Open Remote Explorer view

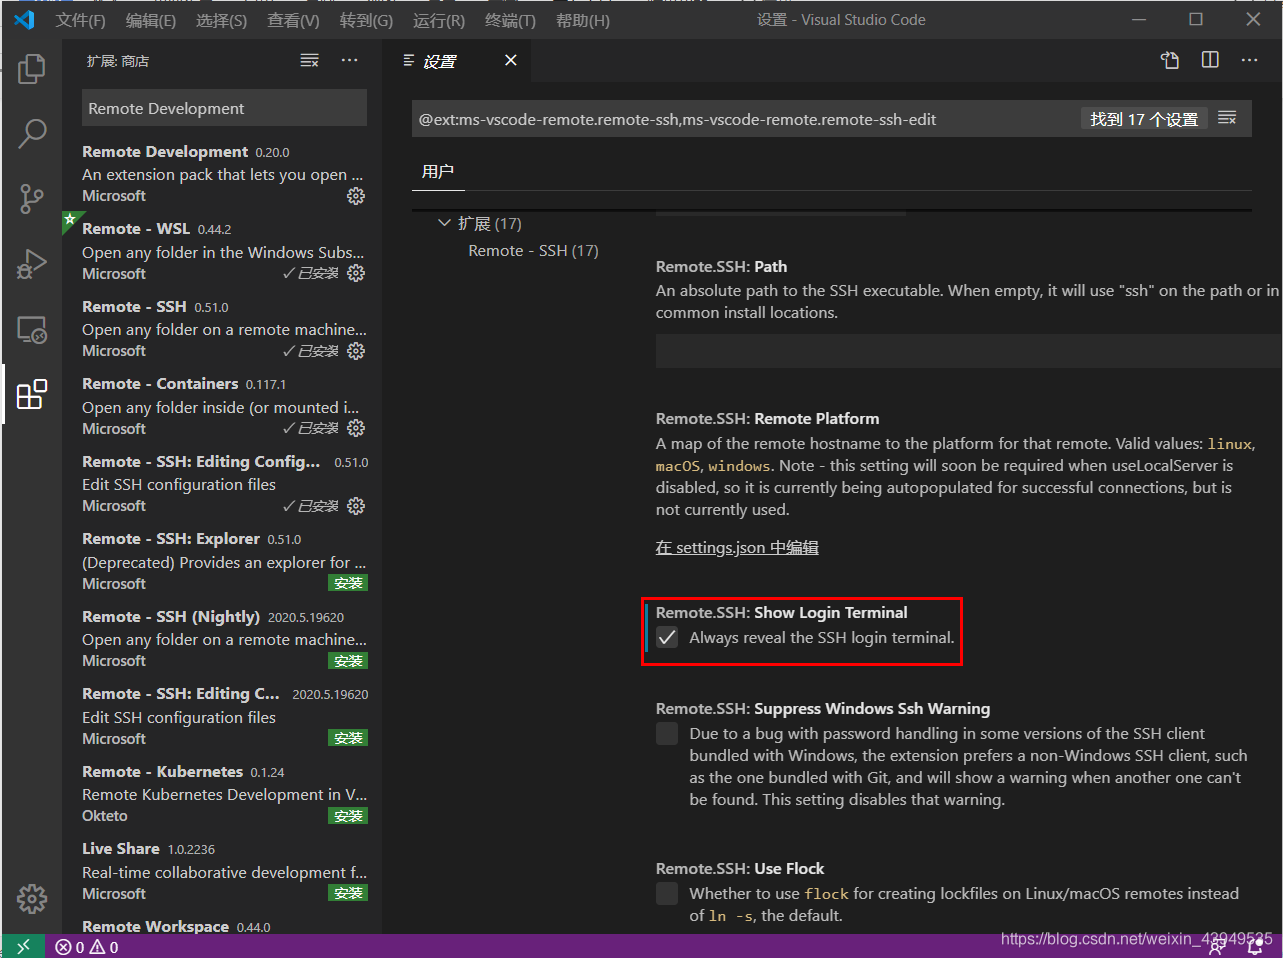[x=32, y=329]
